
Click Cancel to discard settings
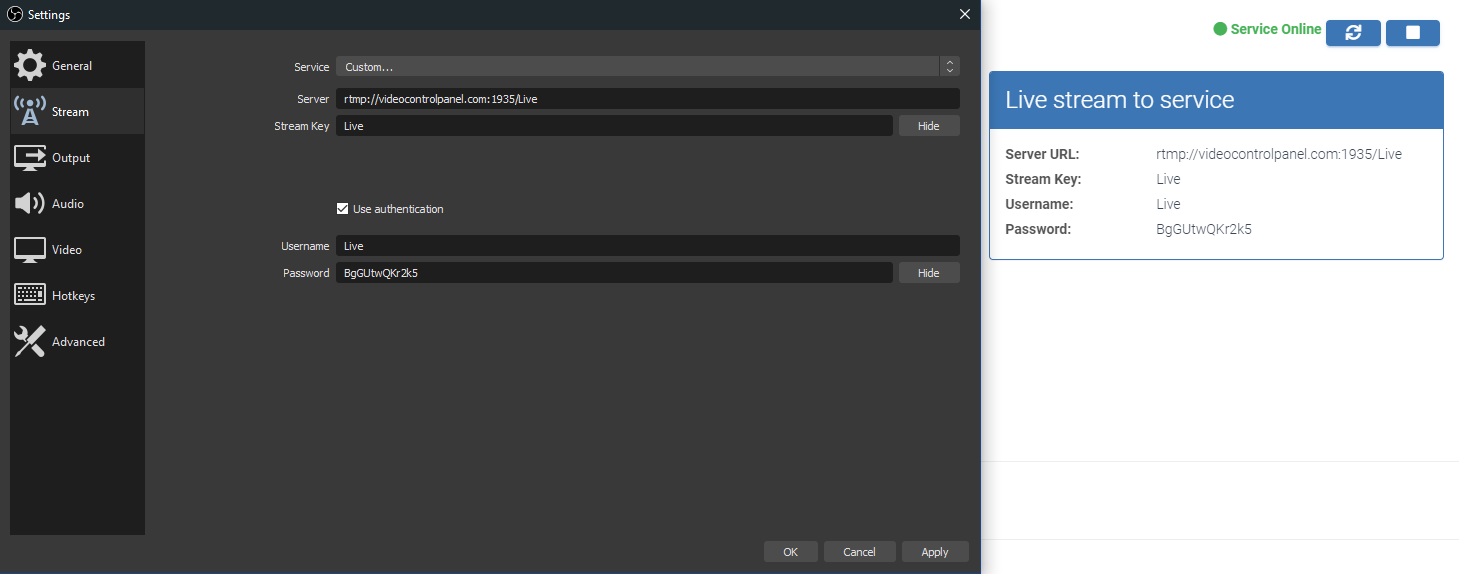(859, 552)
